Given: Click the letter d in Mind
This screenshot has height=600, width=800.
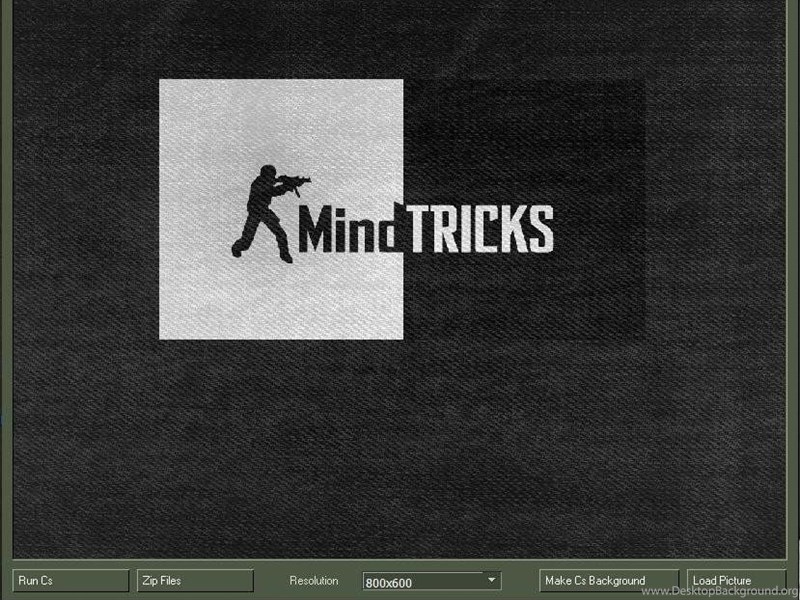Looking at the screenshot, I should tap(384, 229).
